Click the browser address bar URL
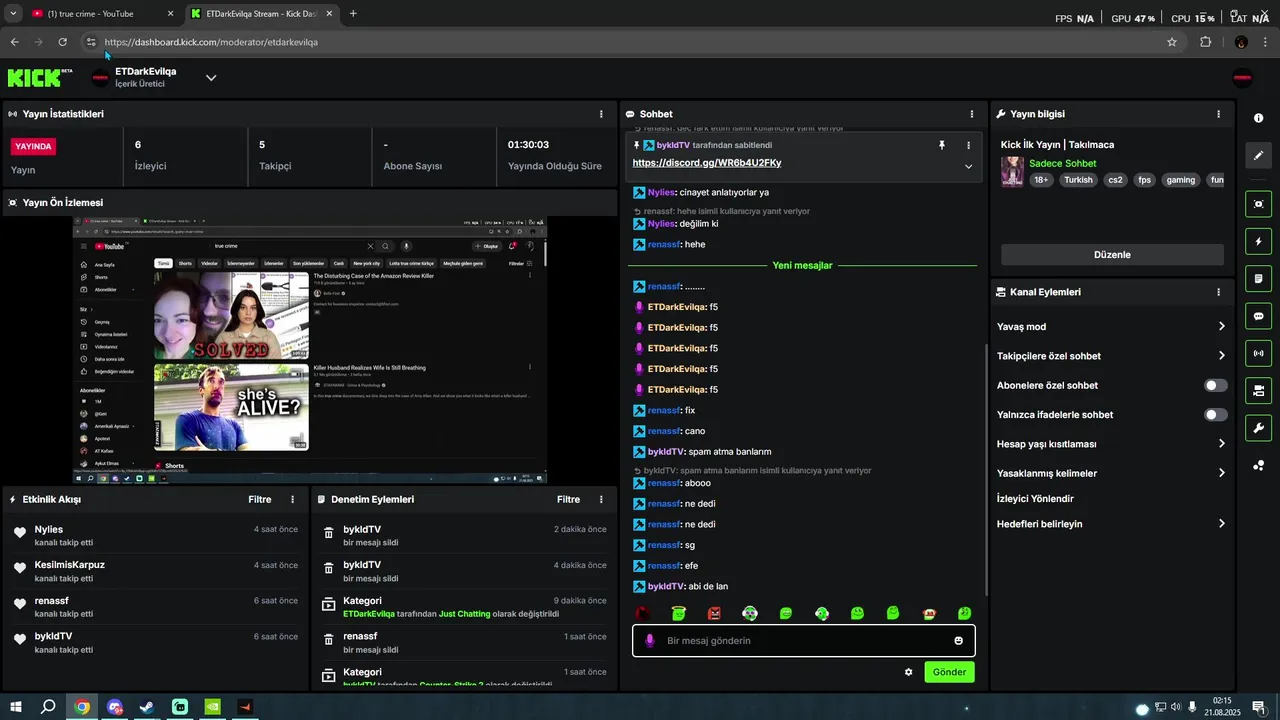Viewport: 1280px width, 720px height. tap(211, 42)
